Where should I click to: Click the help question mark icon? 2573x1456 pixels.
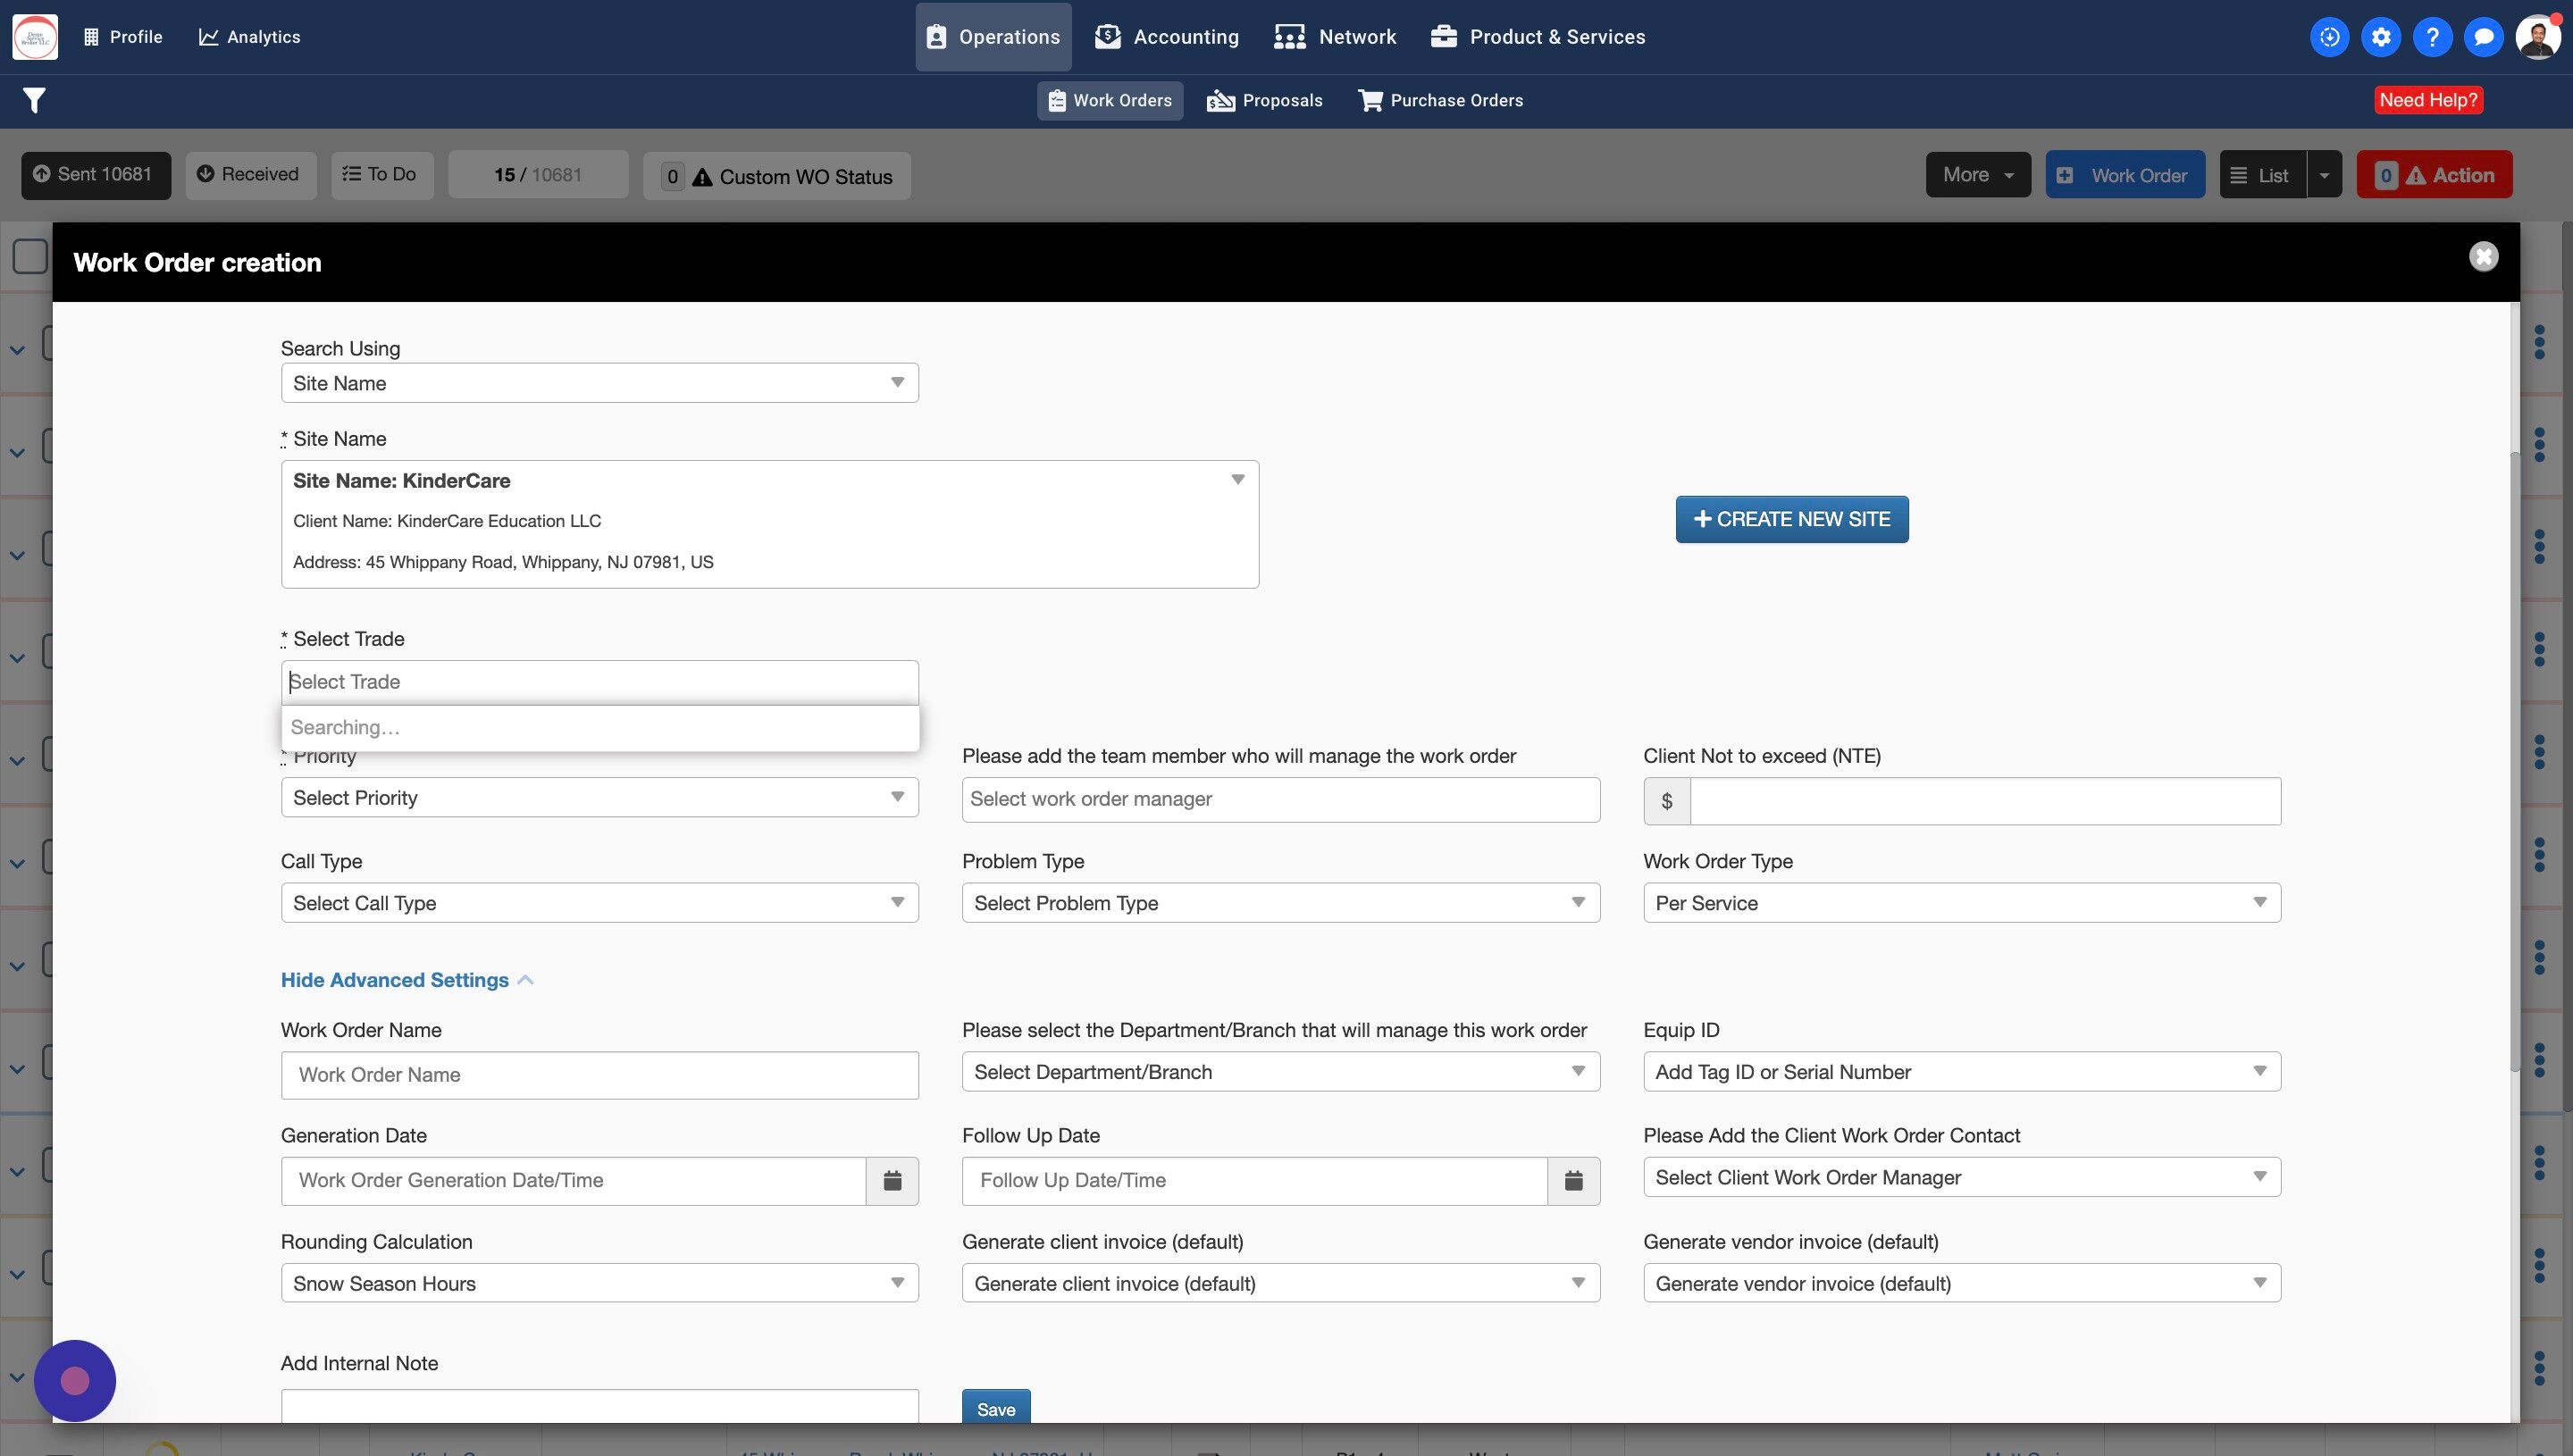point(2432,37)
